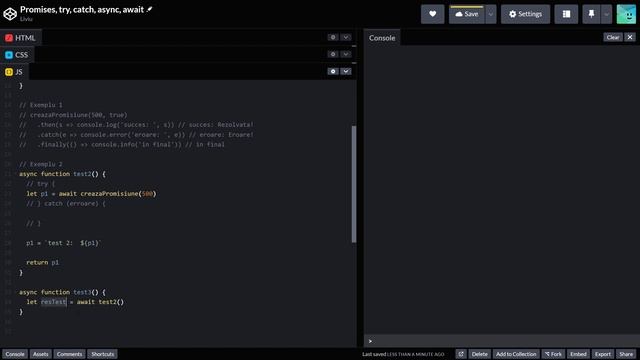Screen dimensions: 640x360
Task: Click the 'return p1' code line
Action: click(x=42, y=262)
